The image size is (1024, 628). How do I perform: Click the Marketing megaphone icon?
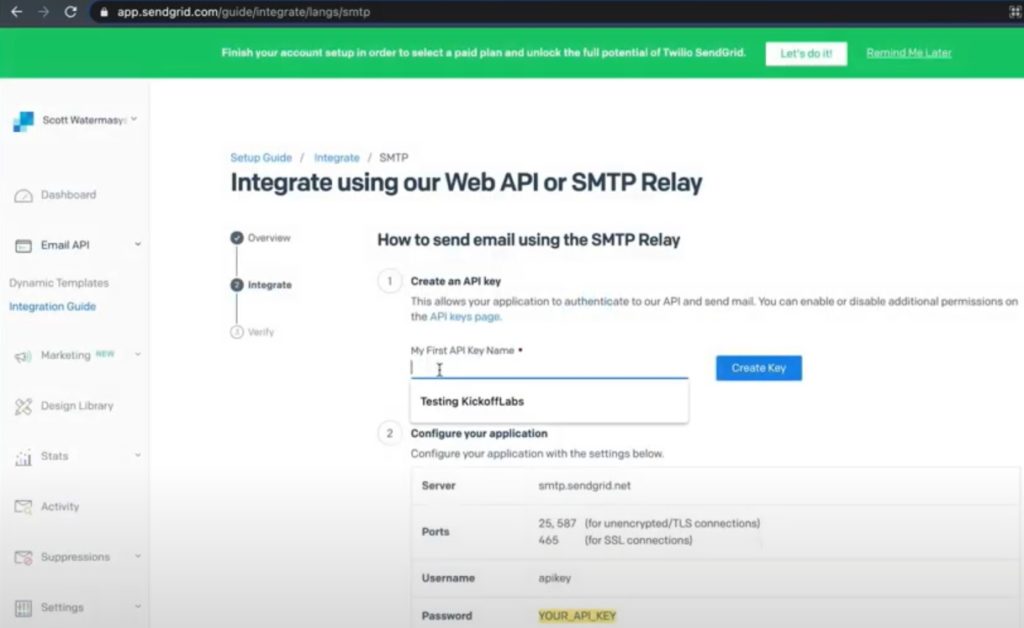[x=24, y=356]
